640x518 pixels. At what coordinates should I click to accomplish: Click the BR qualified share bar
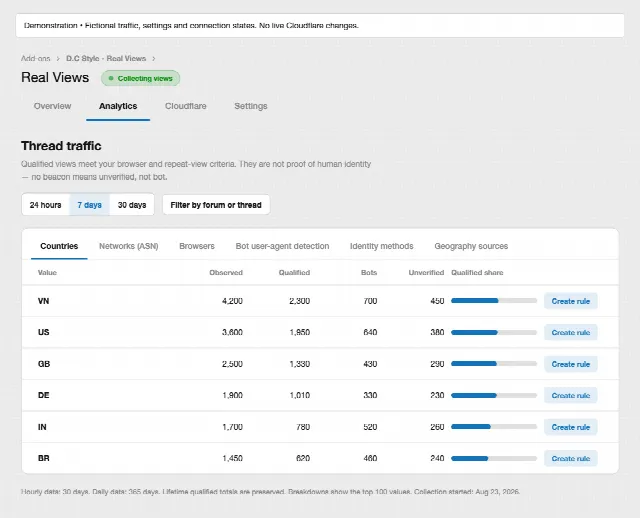(x=494, y=458)
